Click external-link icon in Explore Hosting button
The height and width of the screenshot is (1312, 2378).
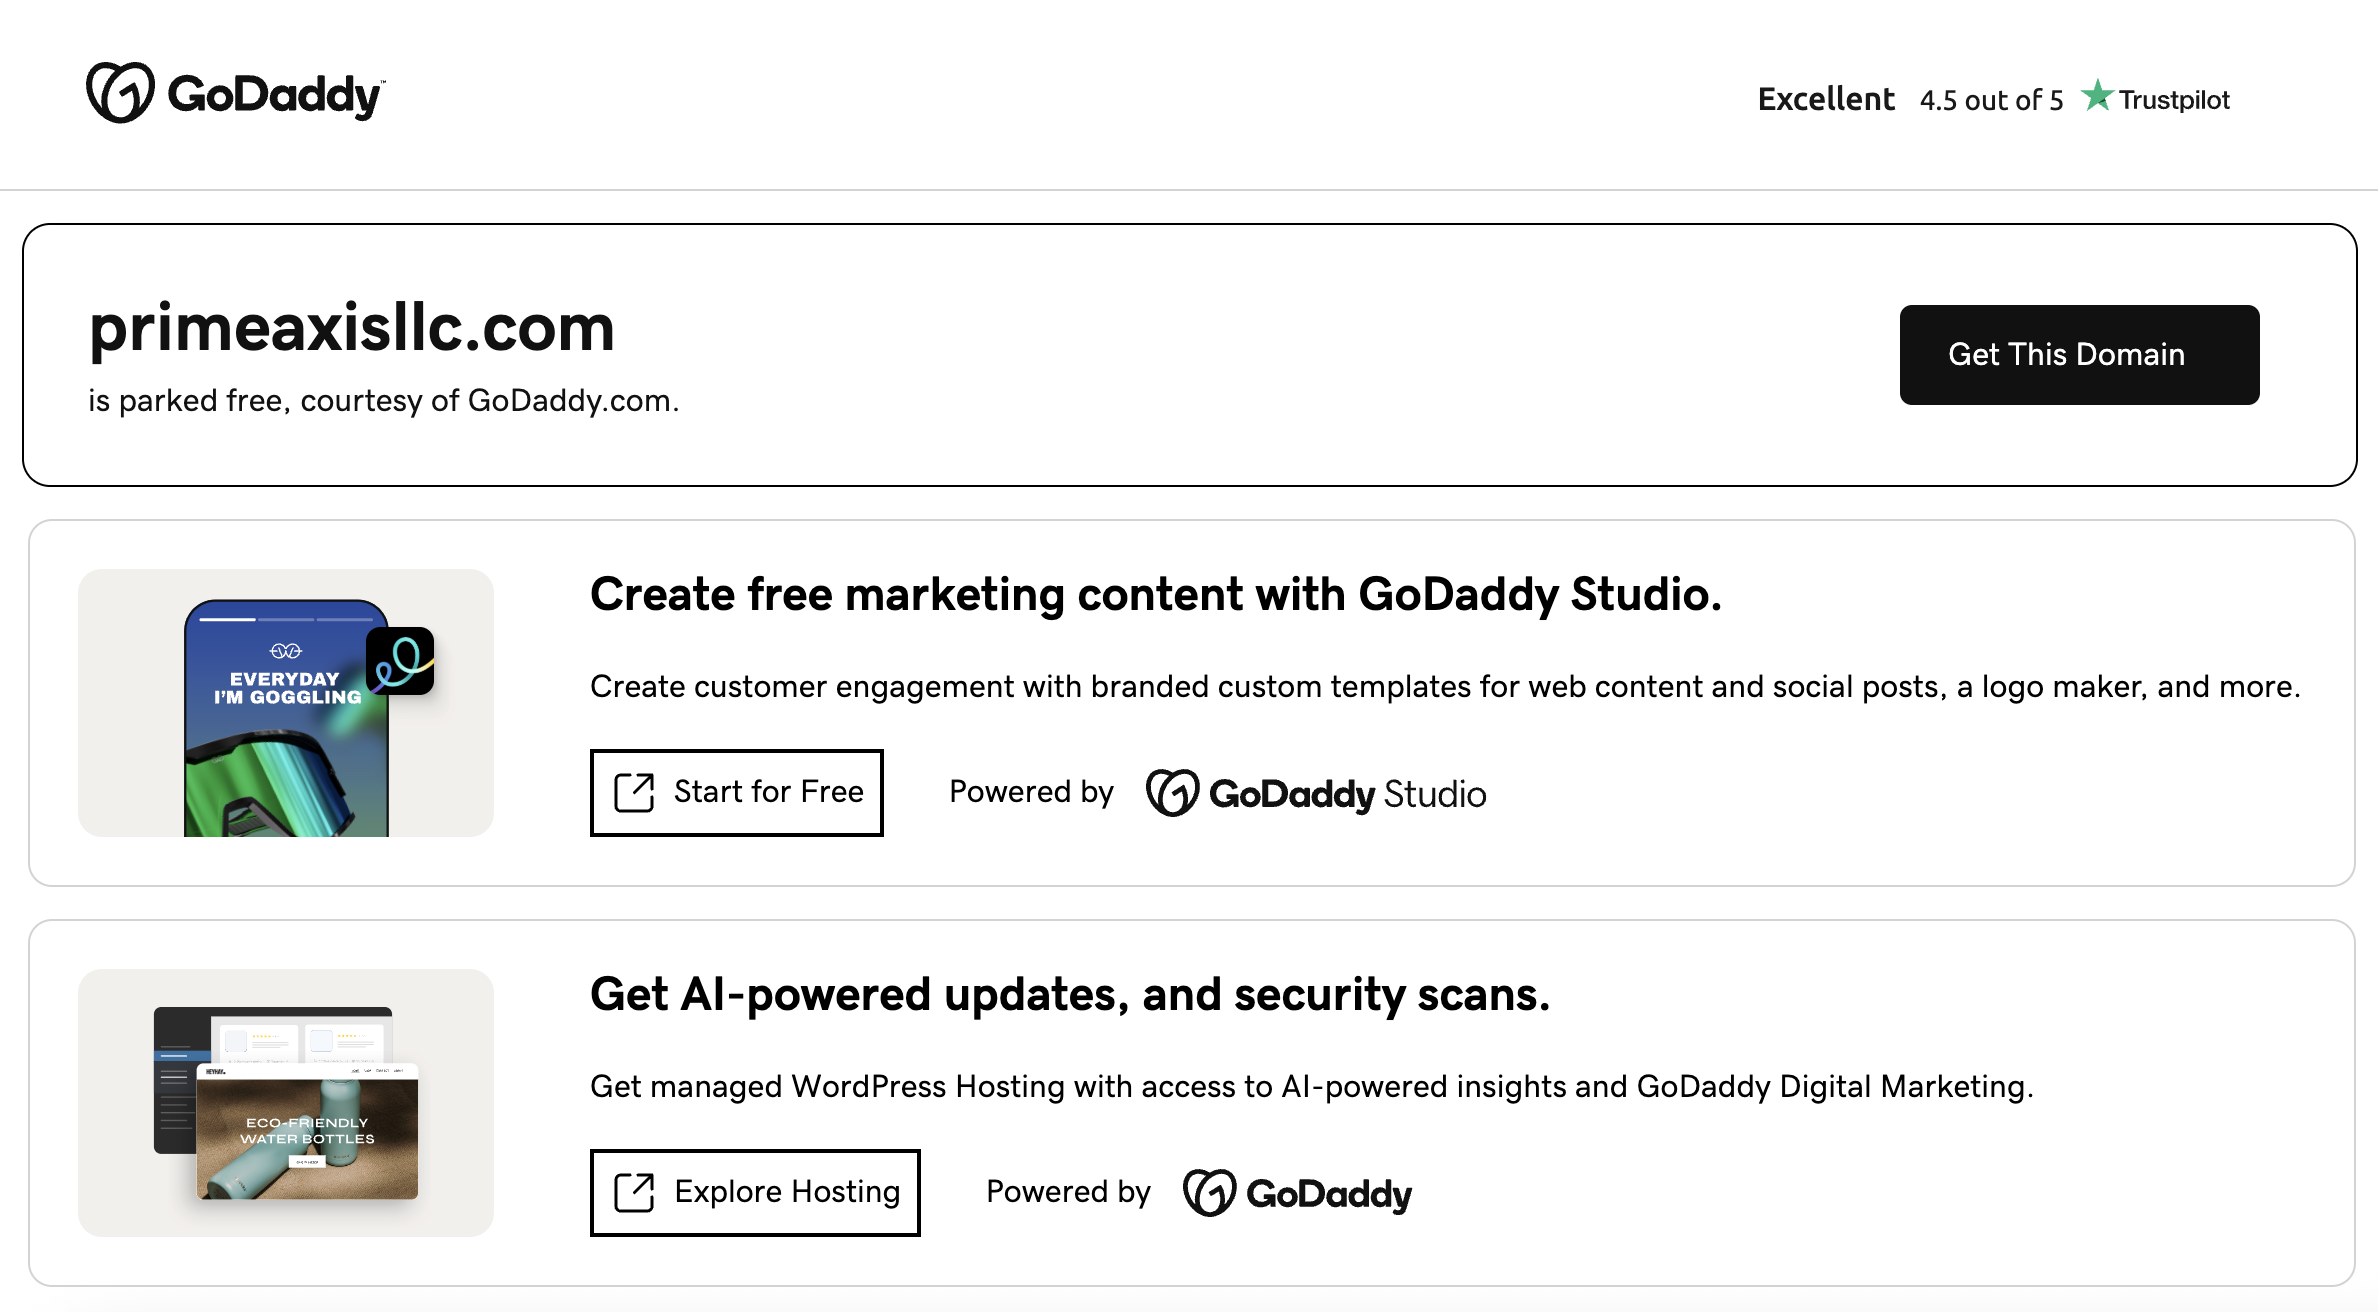pyautogui.click(x=634, y=1192)
